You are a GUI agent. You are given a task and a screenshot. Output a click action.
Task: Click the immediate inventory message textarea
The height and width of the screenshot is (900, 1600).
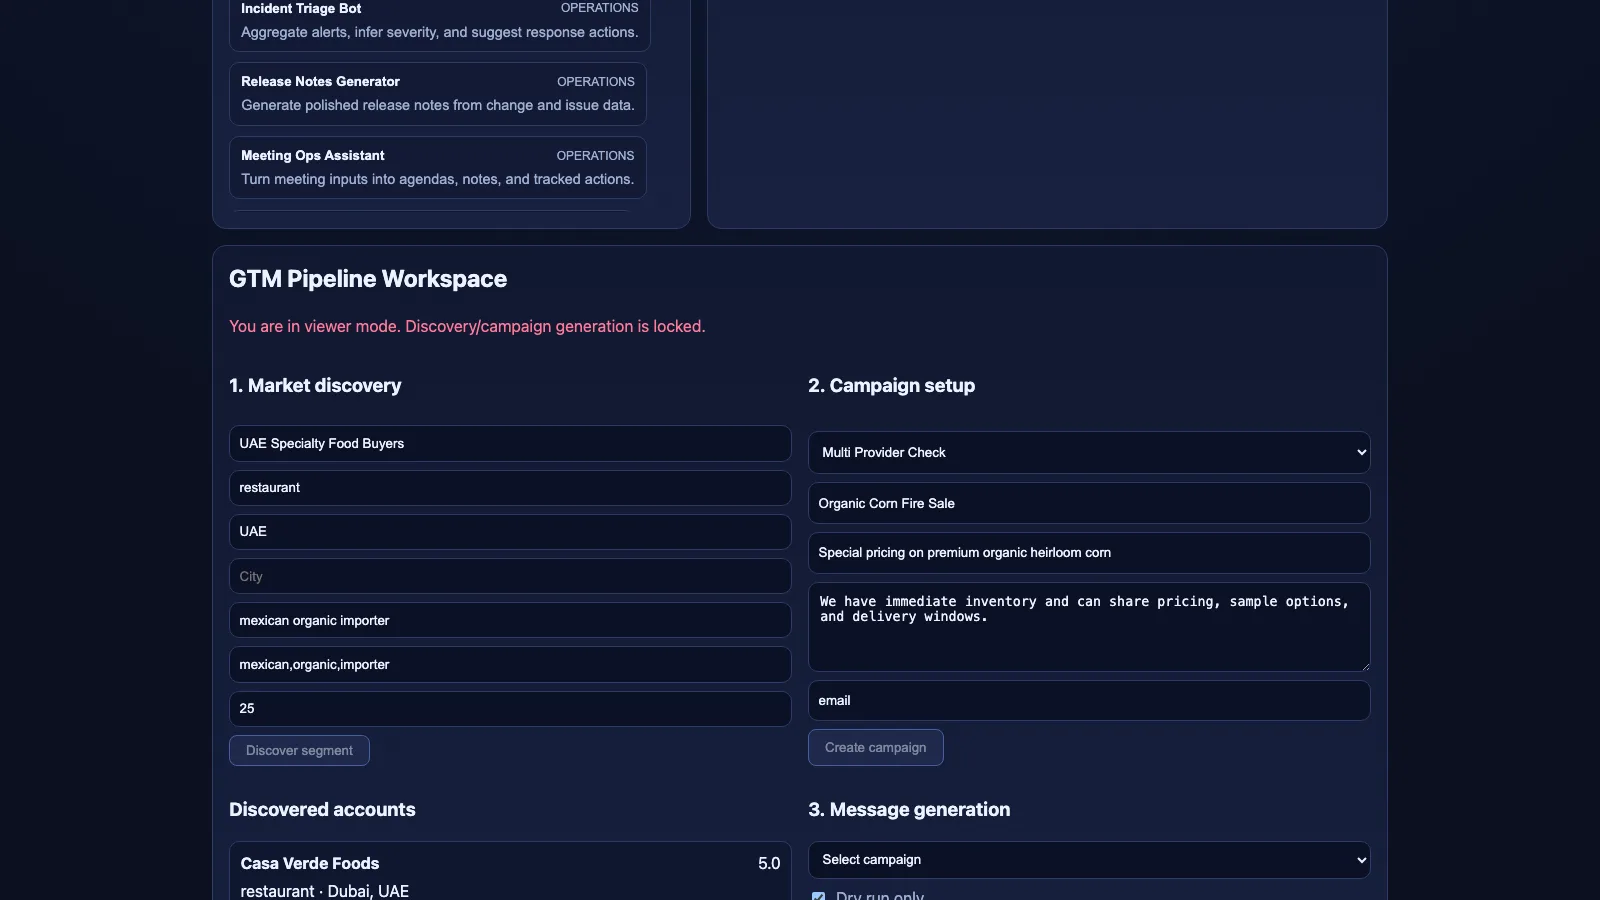(1088, 627)
